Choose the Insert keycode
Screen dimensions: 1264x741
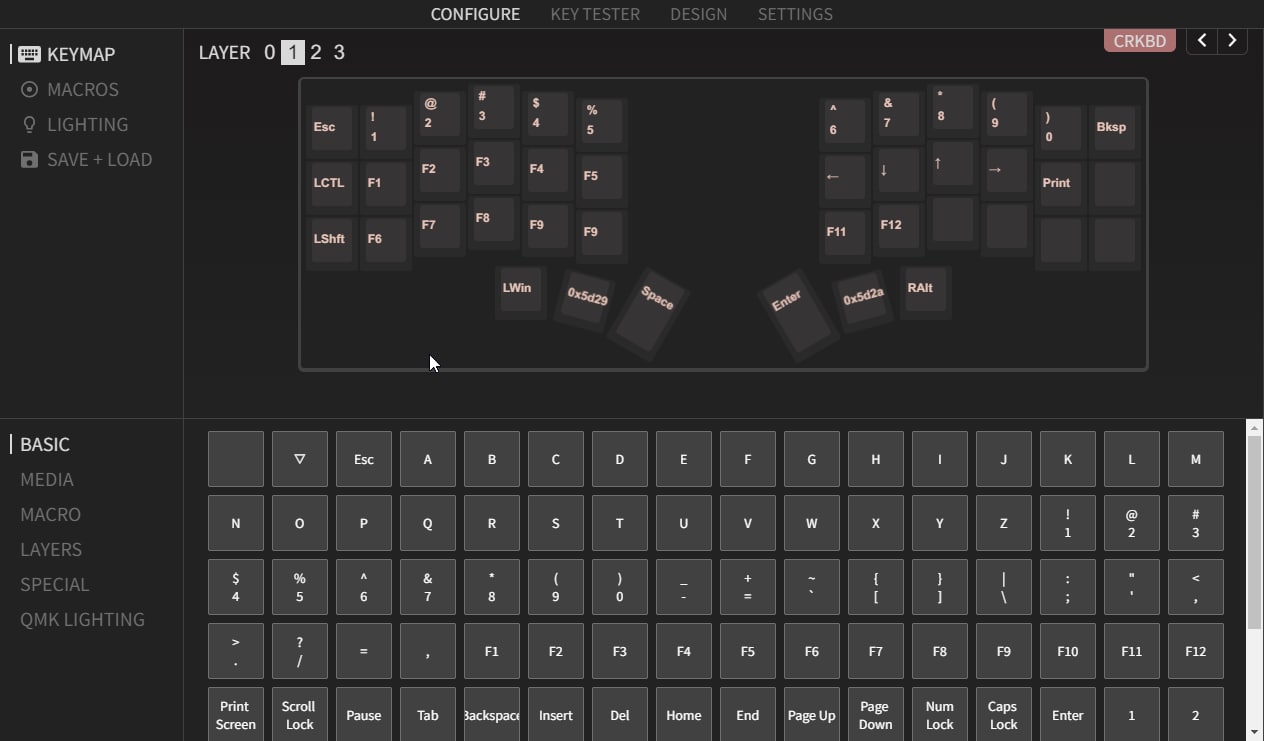point(555,715)
